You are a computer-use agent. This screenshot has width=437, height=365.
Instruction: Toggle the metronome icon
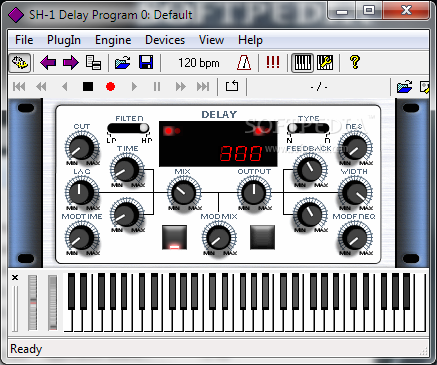(244, 63)
